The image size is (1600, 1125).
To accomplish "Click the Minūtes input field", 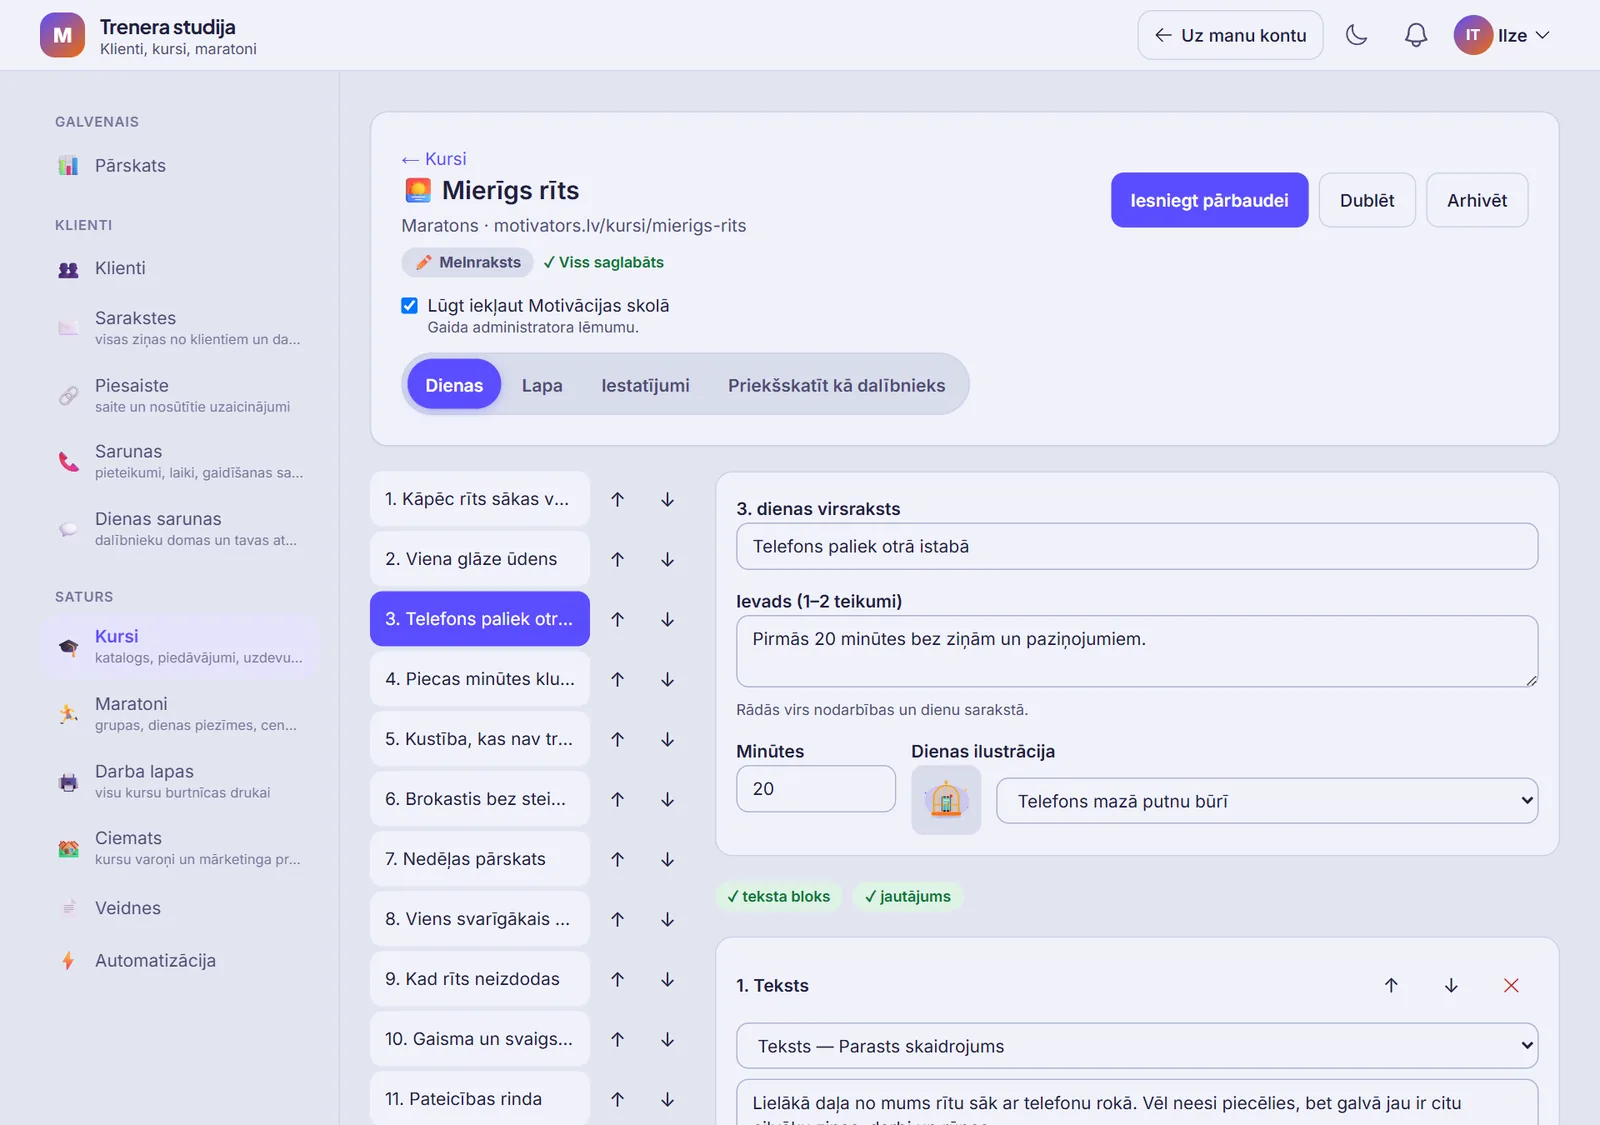I will point(816,789).
